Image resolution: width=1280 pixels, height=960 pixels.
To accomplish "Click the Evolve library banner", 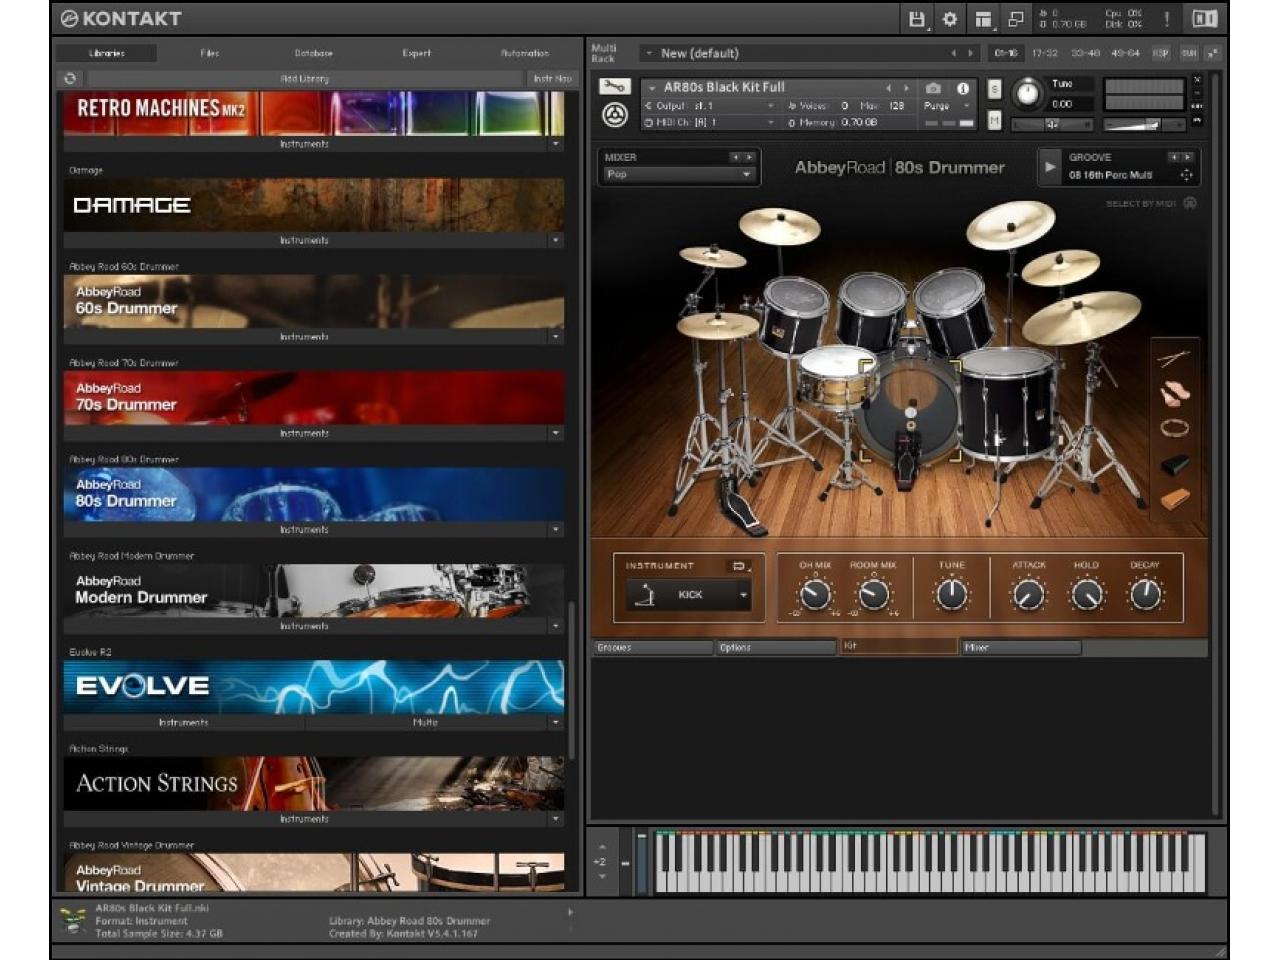I will pos(314,687).
